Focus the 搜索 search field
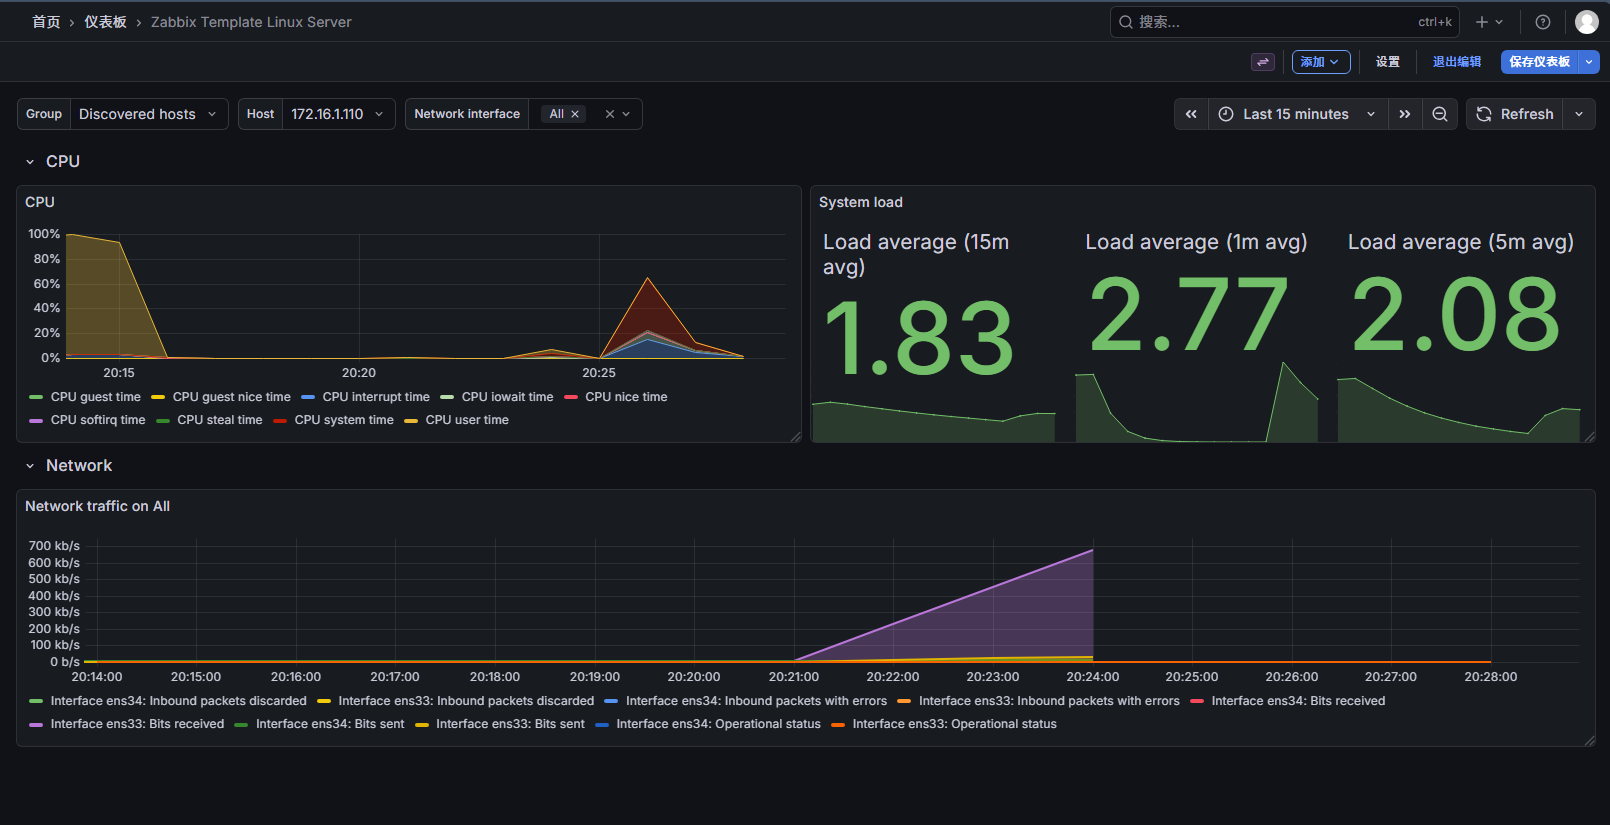 pyautogui.click(x=1285, y=22)
